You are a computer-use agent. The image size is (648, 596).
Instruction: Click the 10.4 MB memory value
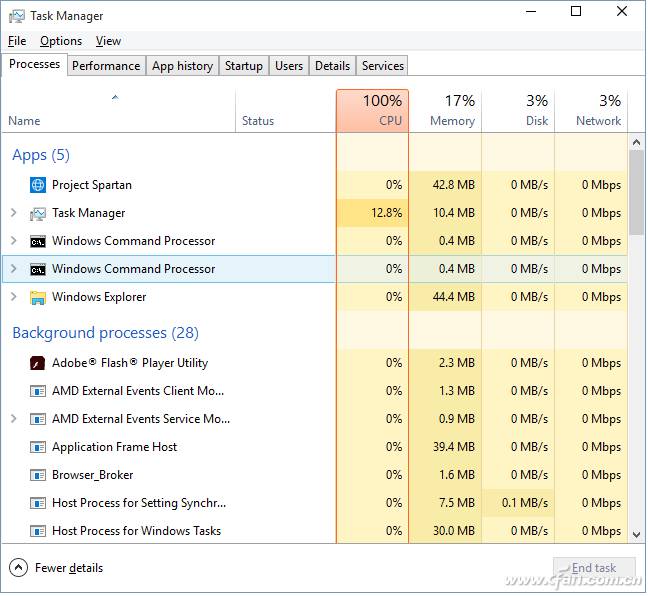point(454,213)
